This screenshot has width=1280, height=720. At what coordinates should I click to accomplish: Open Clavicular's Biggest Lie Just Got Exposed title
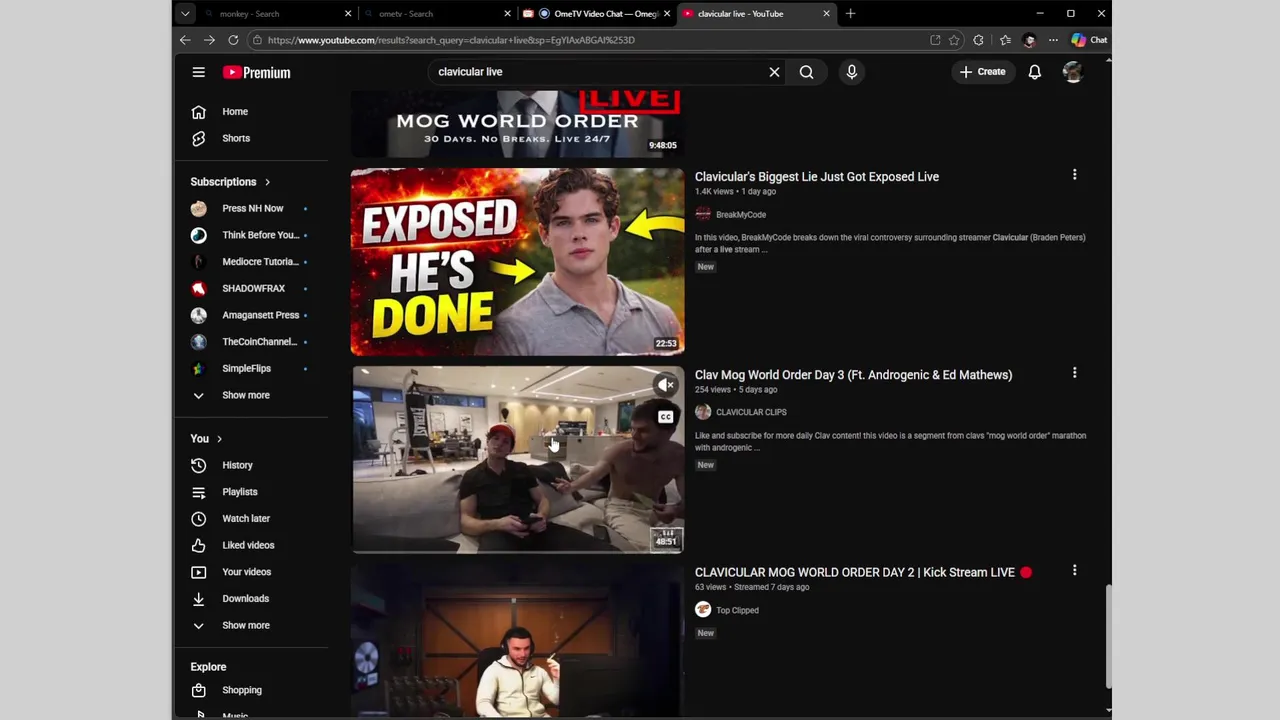pos(817,177)
